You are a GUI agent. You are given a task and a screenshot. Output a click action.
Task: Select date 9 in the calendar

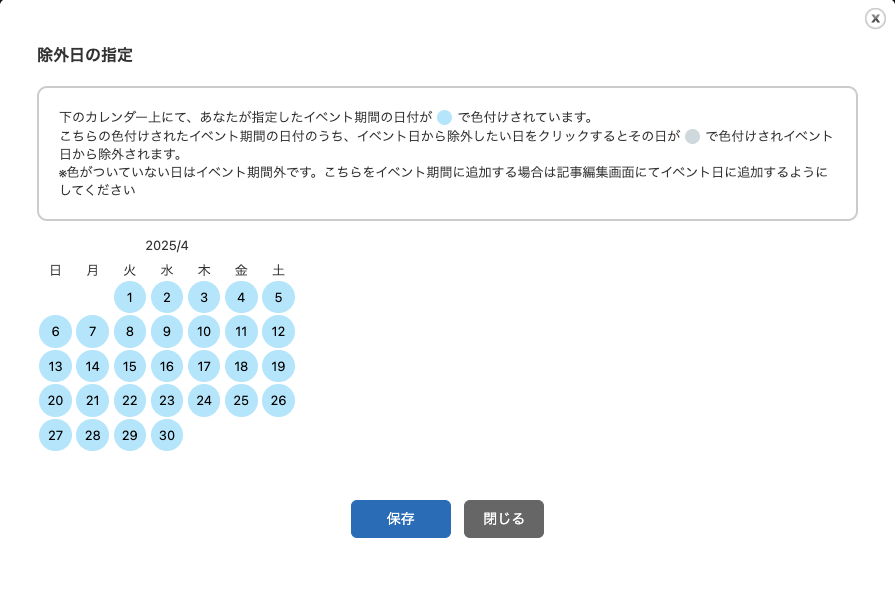coord(167,331)
